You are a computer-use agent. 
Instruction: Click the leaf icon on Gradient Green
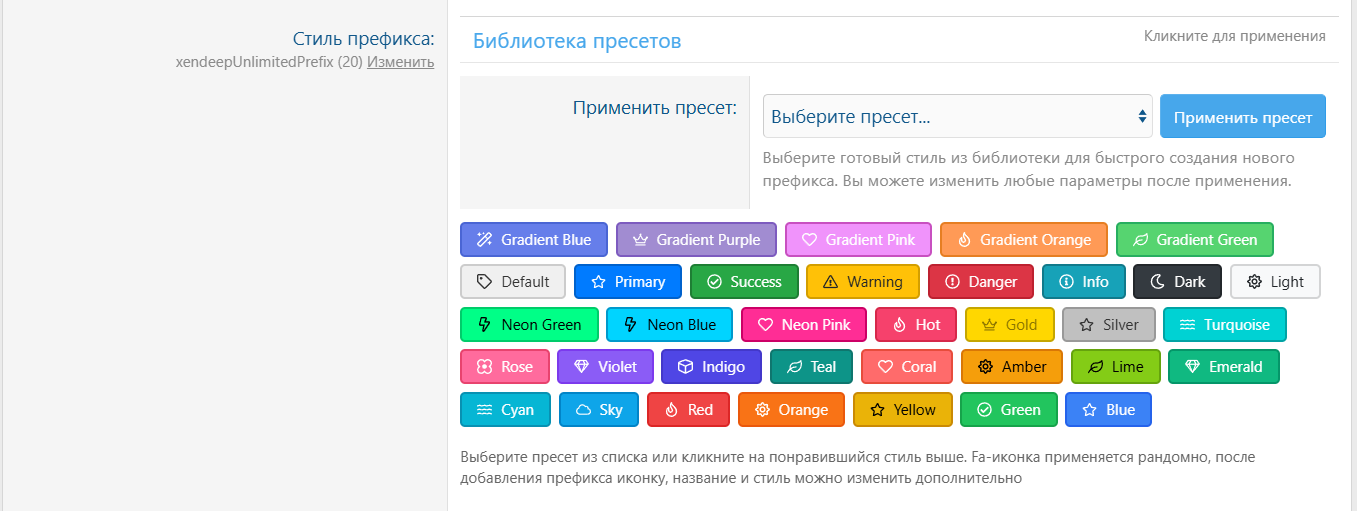[x=1140, y=240]
